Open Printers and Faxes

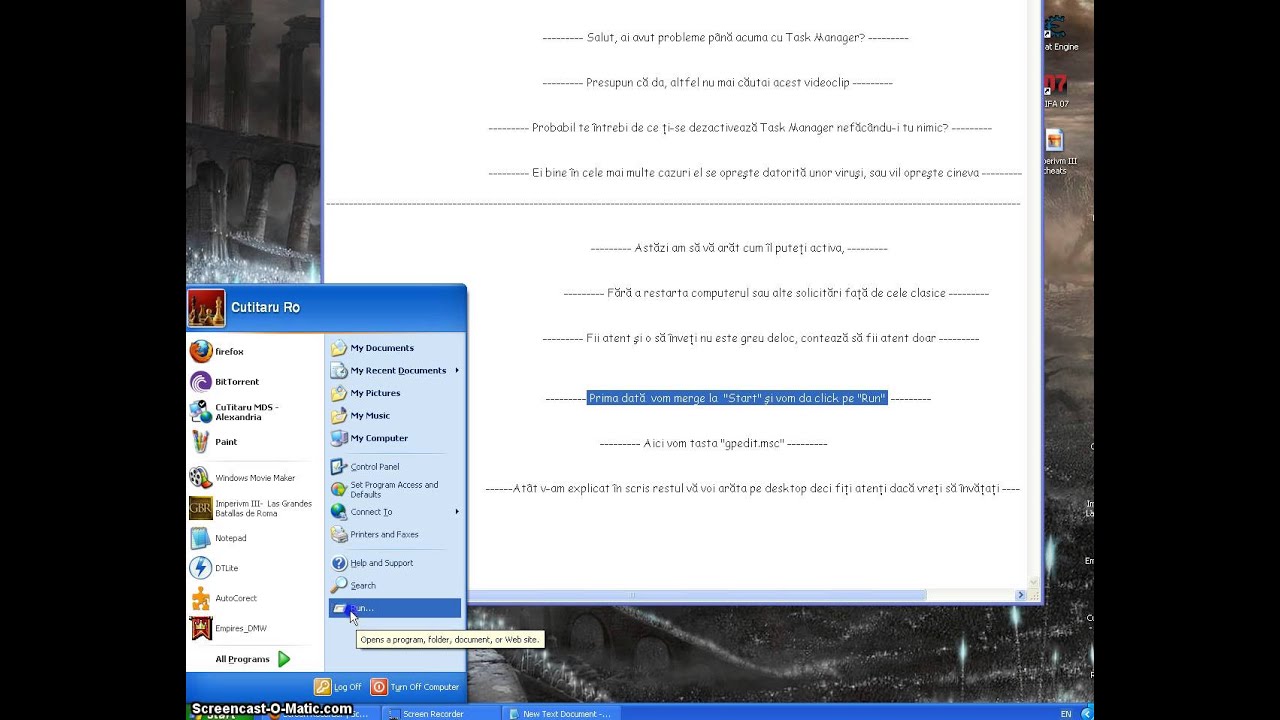click(395, 534)
